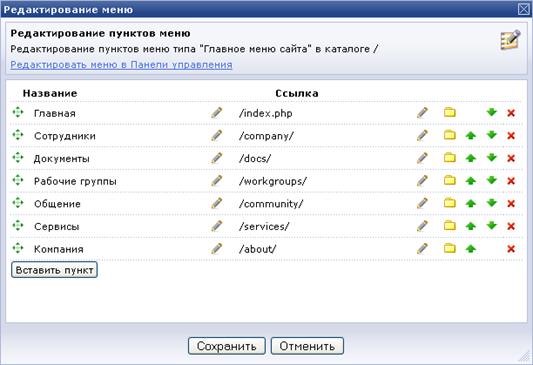Move Рабочие группы item down
533x365 pixels.
click(x=492, y=180)
